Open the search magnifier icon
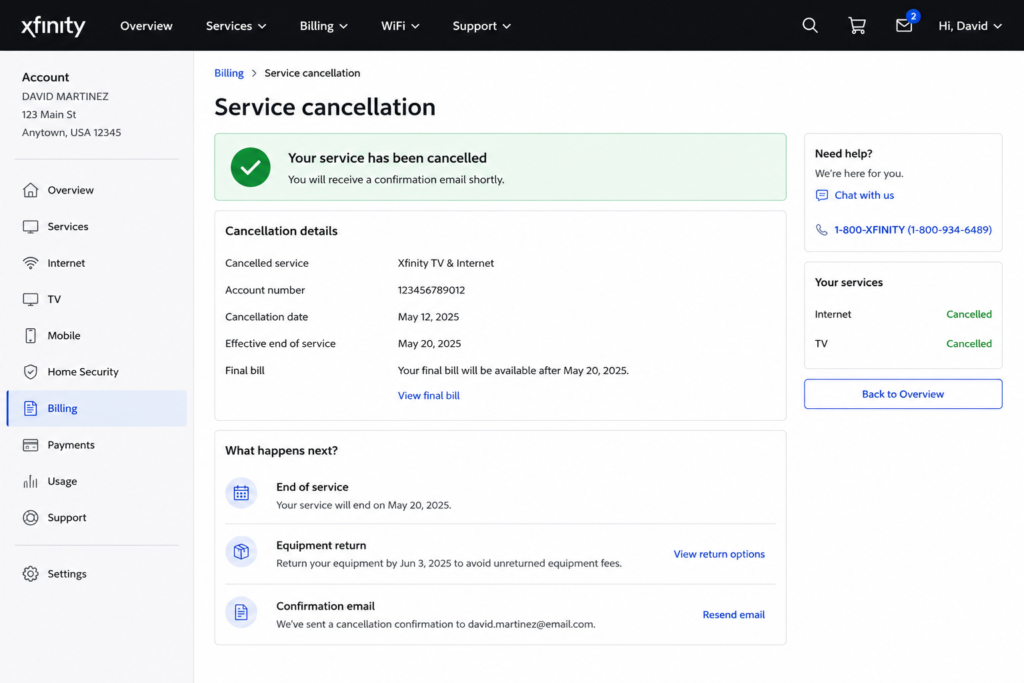This screenshot has height=683, width=1024. [x=810, y=25]
